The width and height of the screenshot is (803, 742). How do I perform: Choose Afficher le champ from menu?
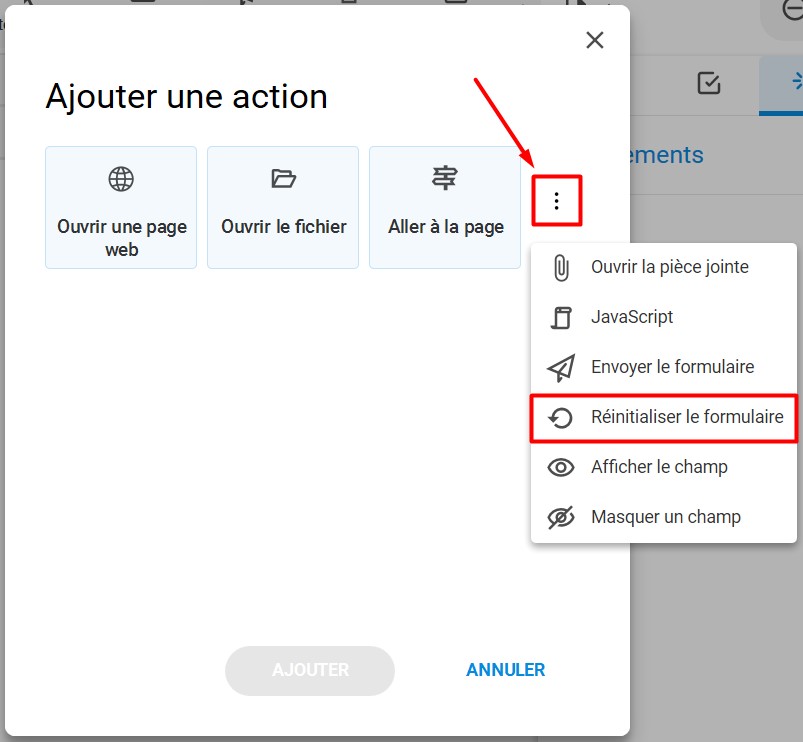pos(664,467)
